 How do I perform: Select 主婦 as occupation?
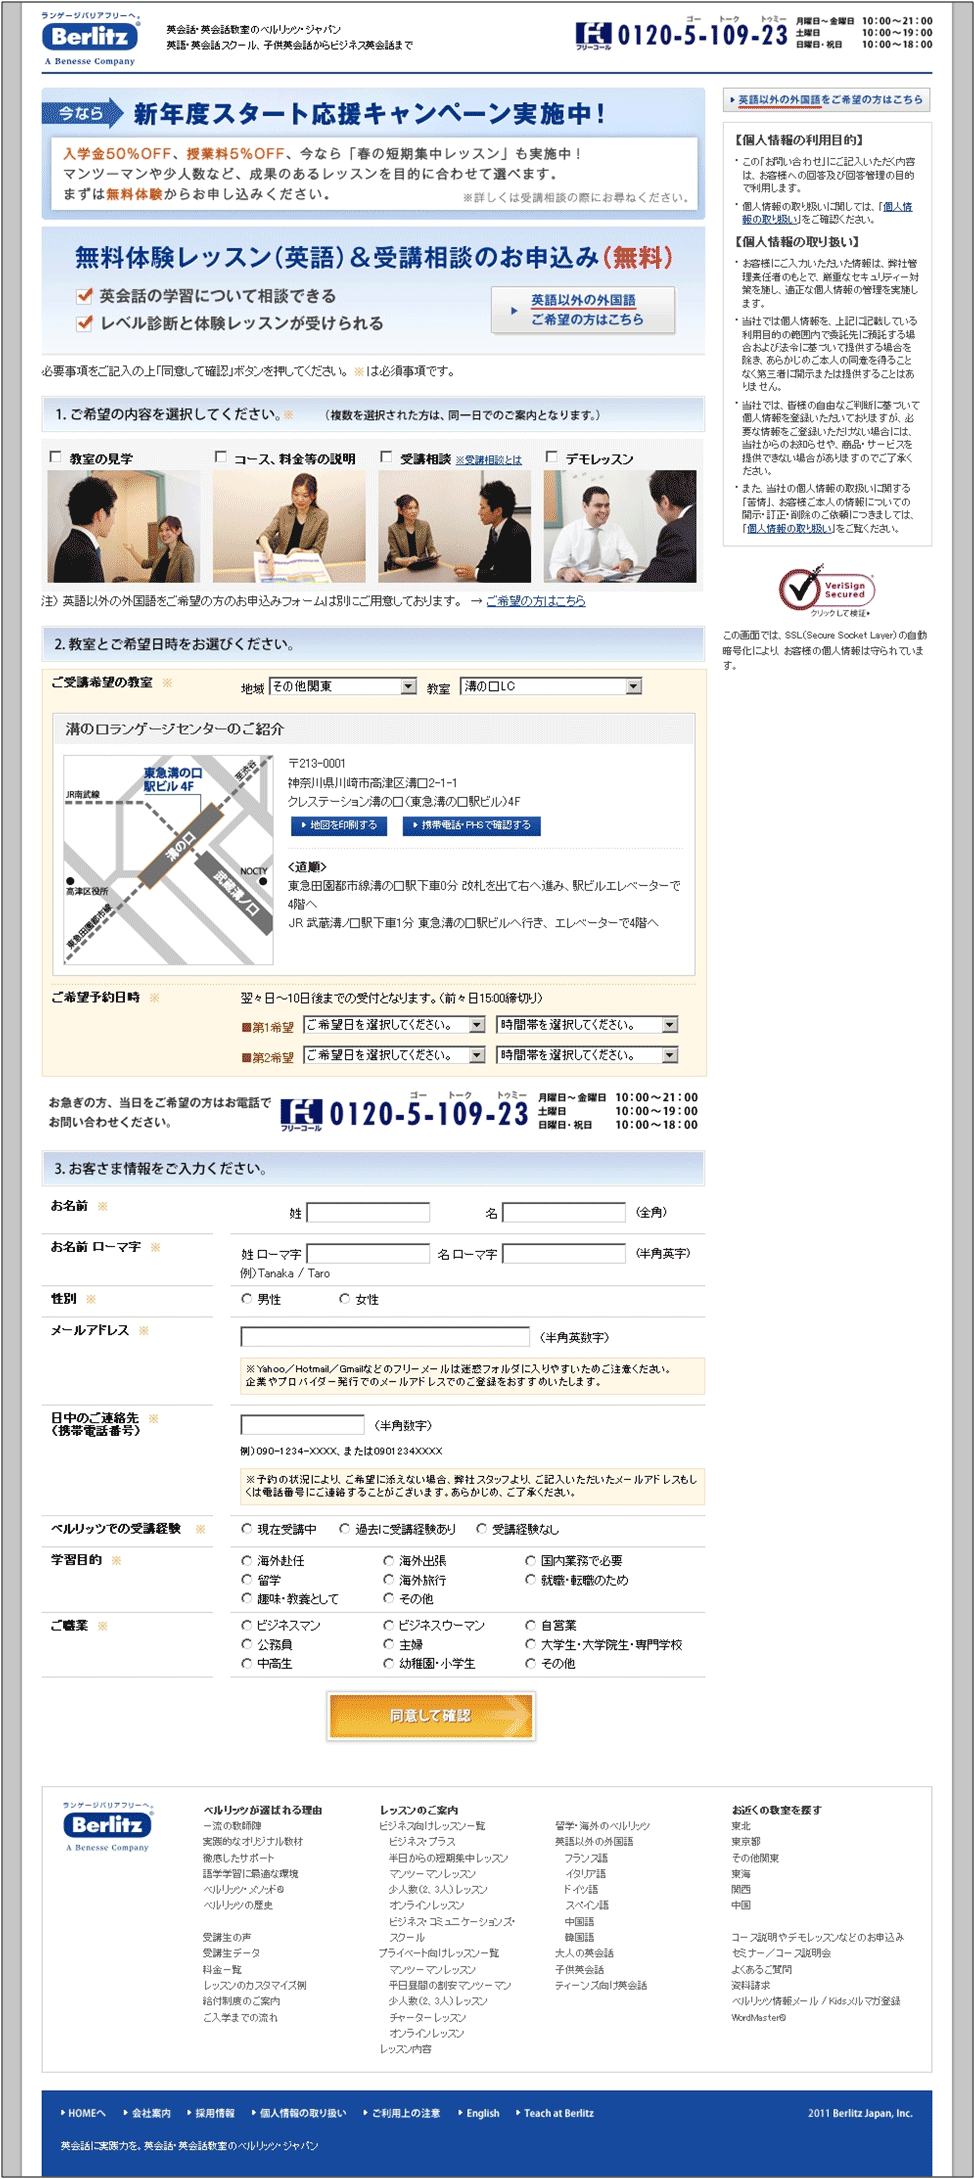tap(389, 1644)
